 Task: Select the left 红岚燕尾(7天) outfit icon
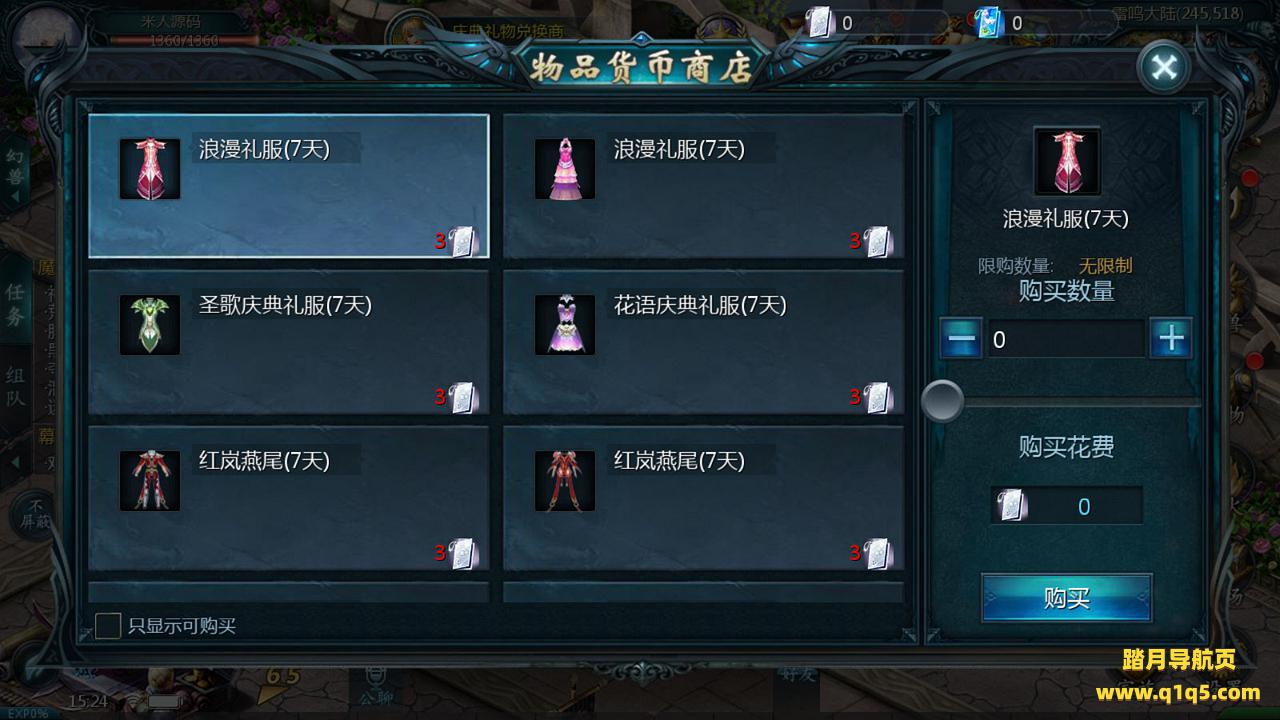150,481
